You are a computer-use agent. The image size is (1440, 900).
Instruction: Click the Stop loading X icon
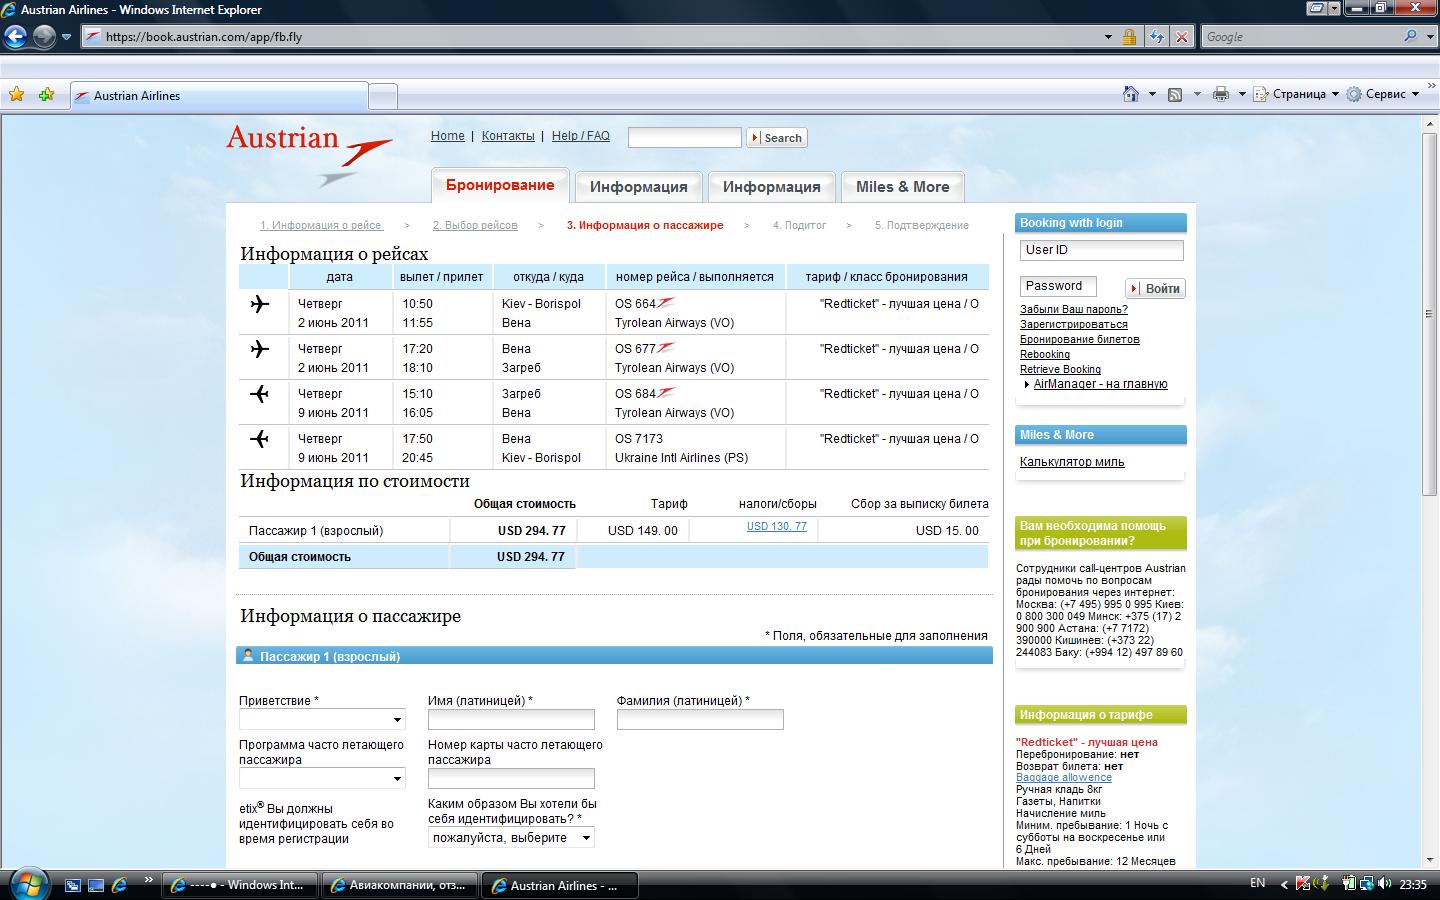click(x=1182, y=37)
